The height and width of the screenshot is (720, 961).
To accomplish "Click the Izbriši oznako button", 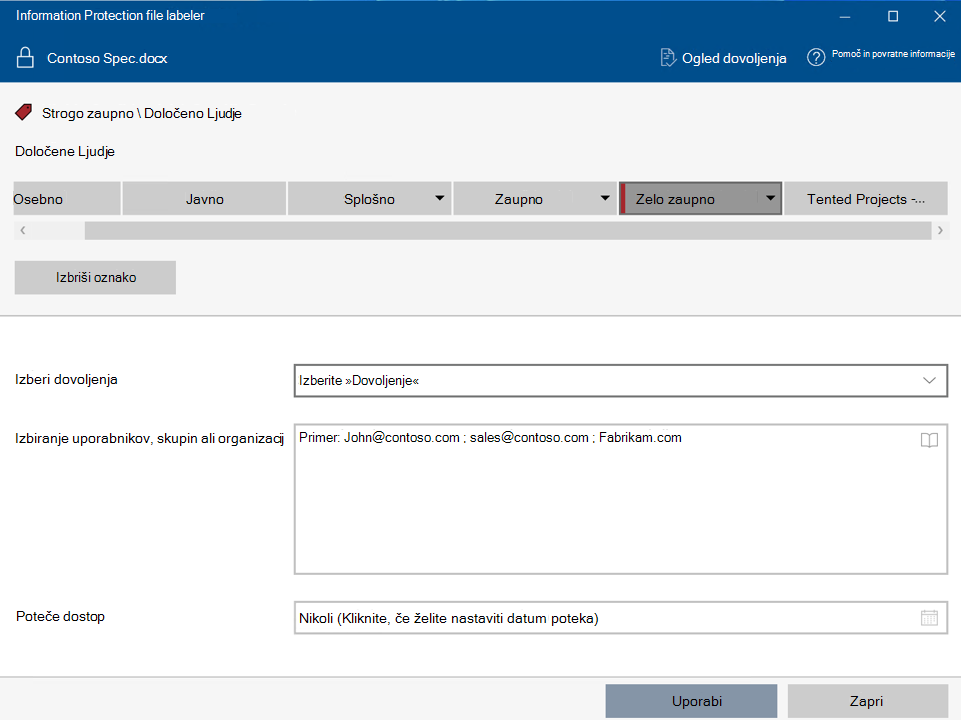I will (x=95, y=278).
